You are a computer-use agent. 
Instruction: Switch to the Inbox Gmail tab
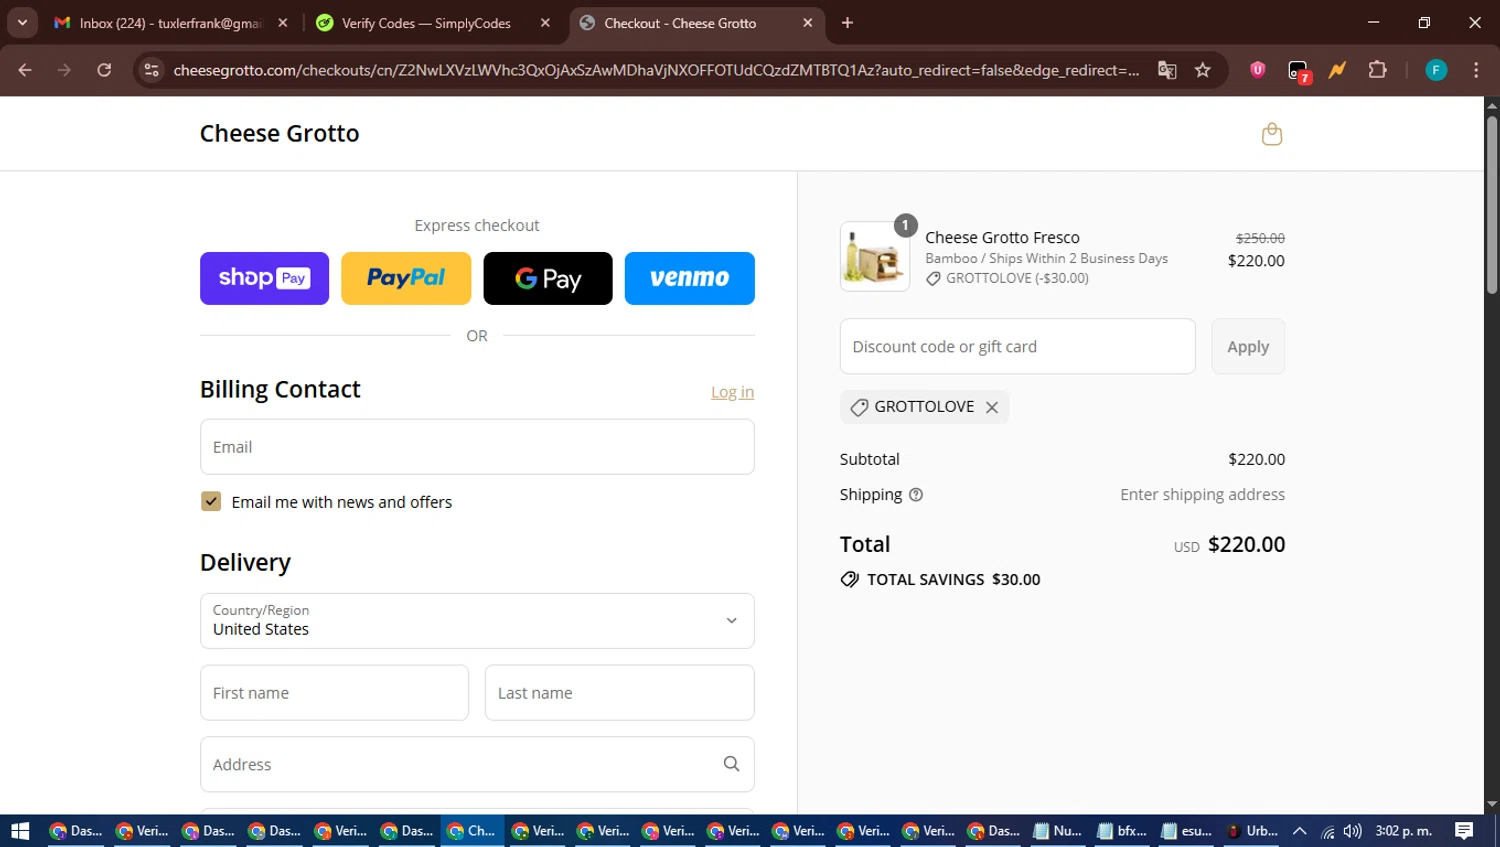pyautogui.click(x=170, y=23)
